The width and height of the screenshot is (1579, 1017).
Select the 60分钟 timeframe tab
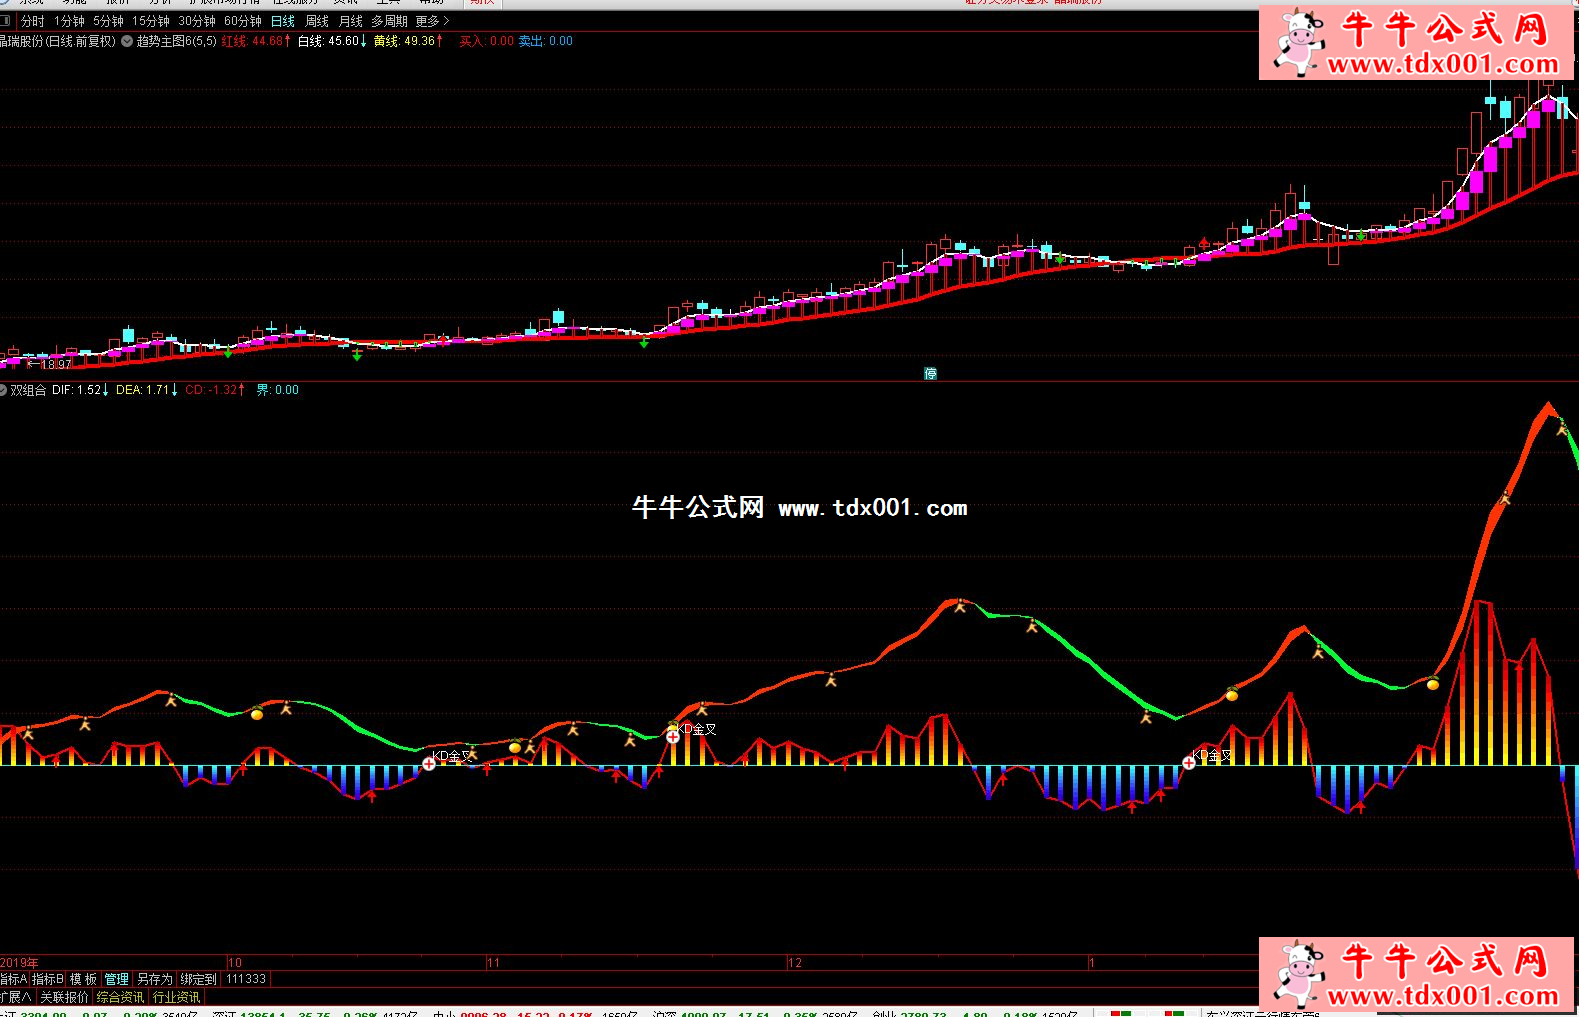242,21
